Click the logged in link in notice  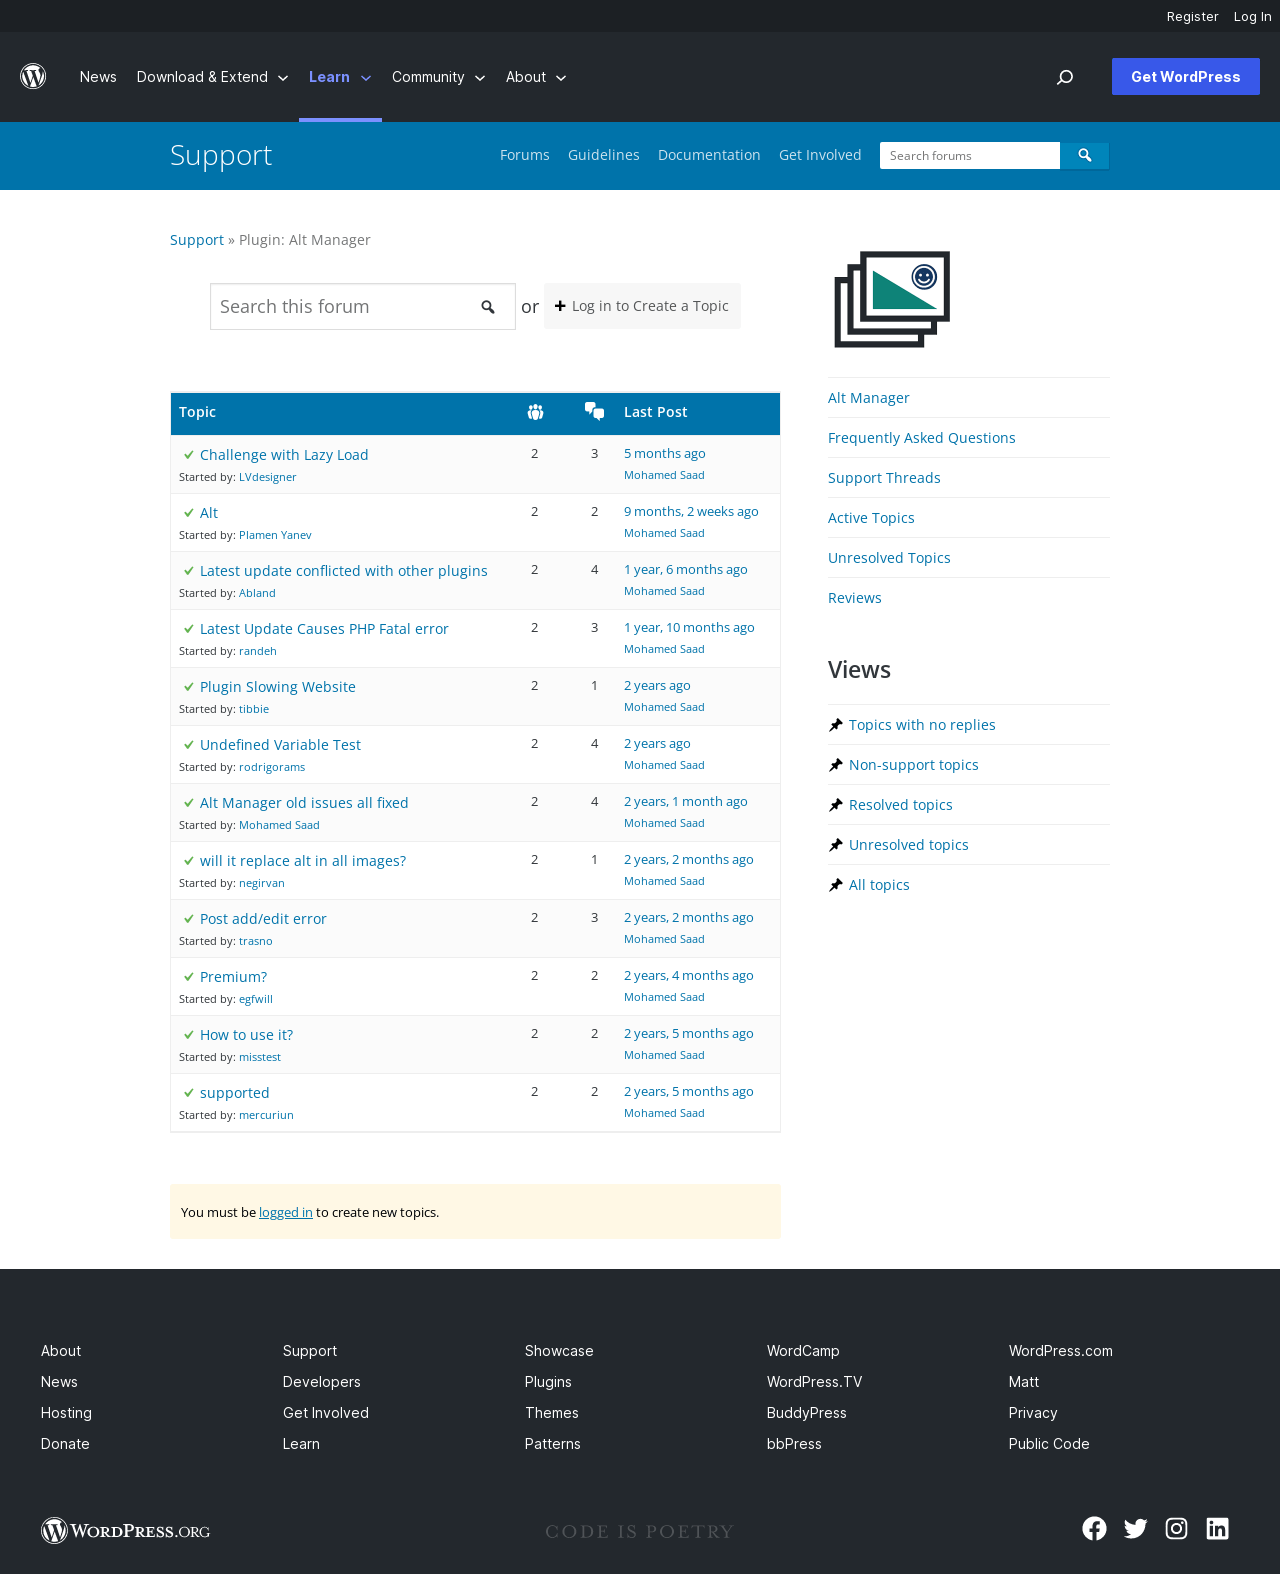286,1212
